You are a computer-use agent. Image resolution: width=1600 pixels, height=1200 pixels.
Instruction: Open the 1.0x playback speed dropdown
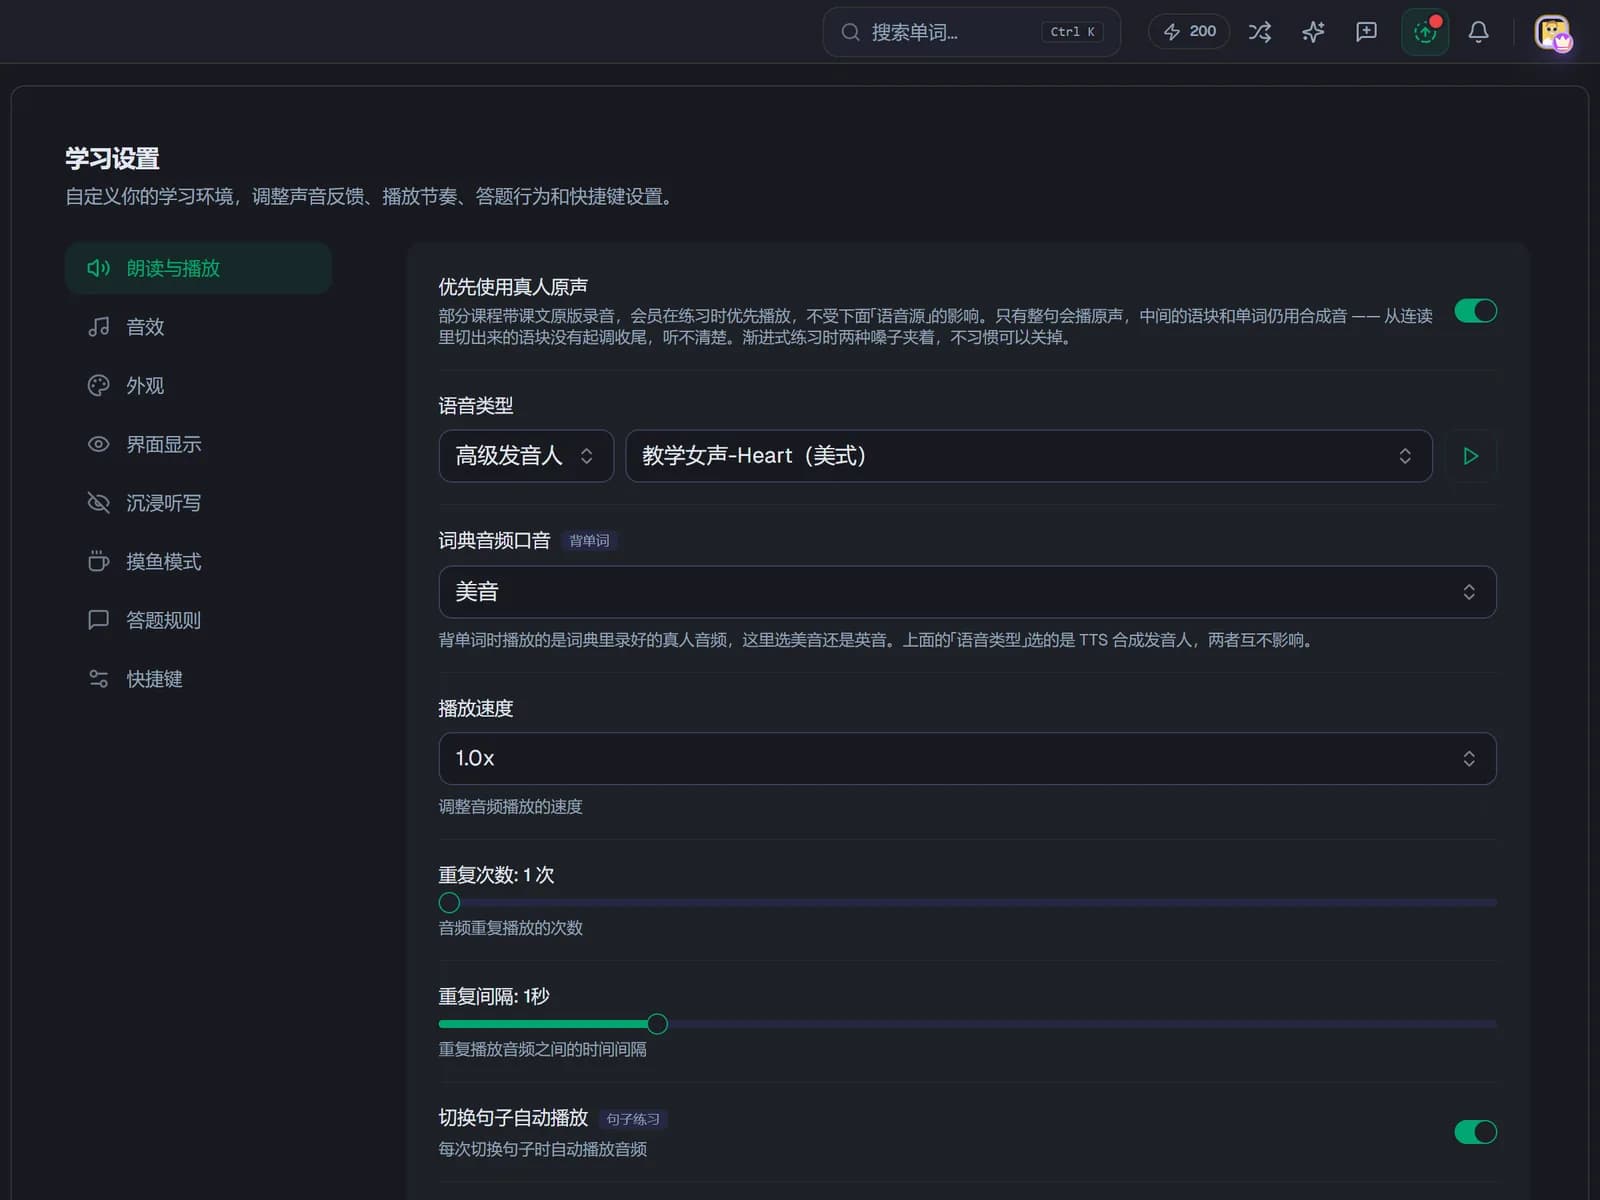click(x=967, y=758)
